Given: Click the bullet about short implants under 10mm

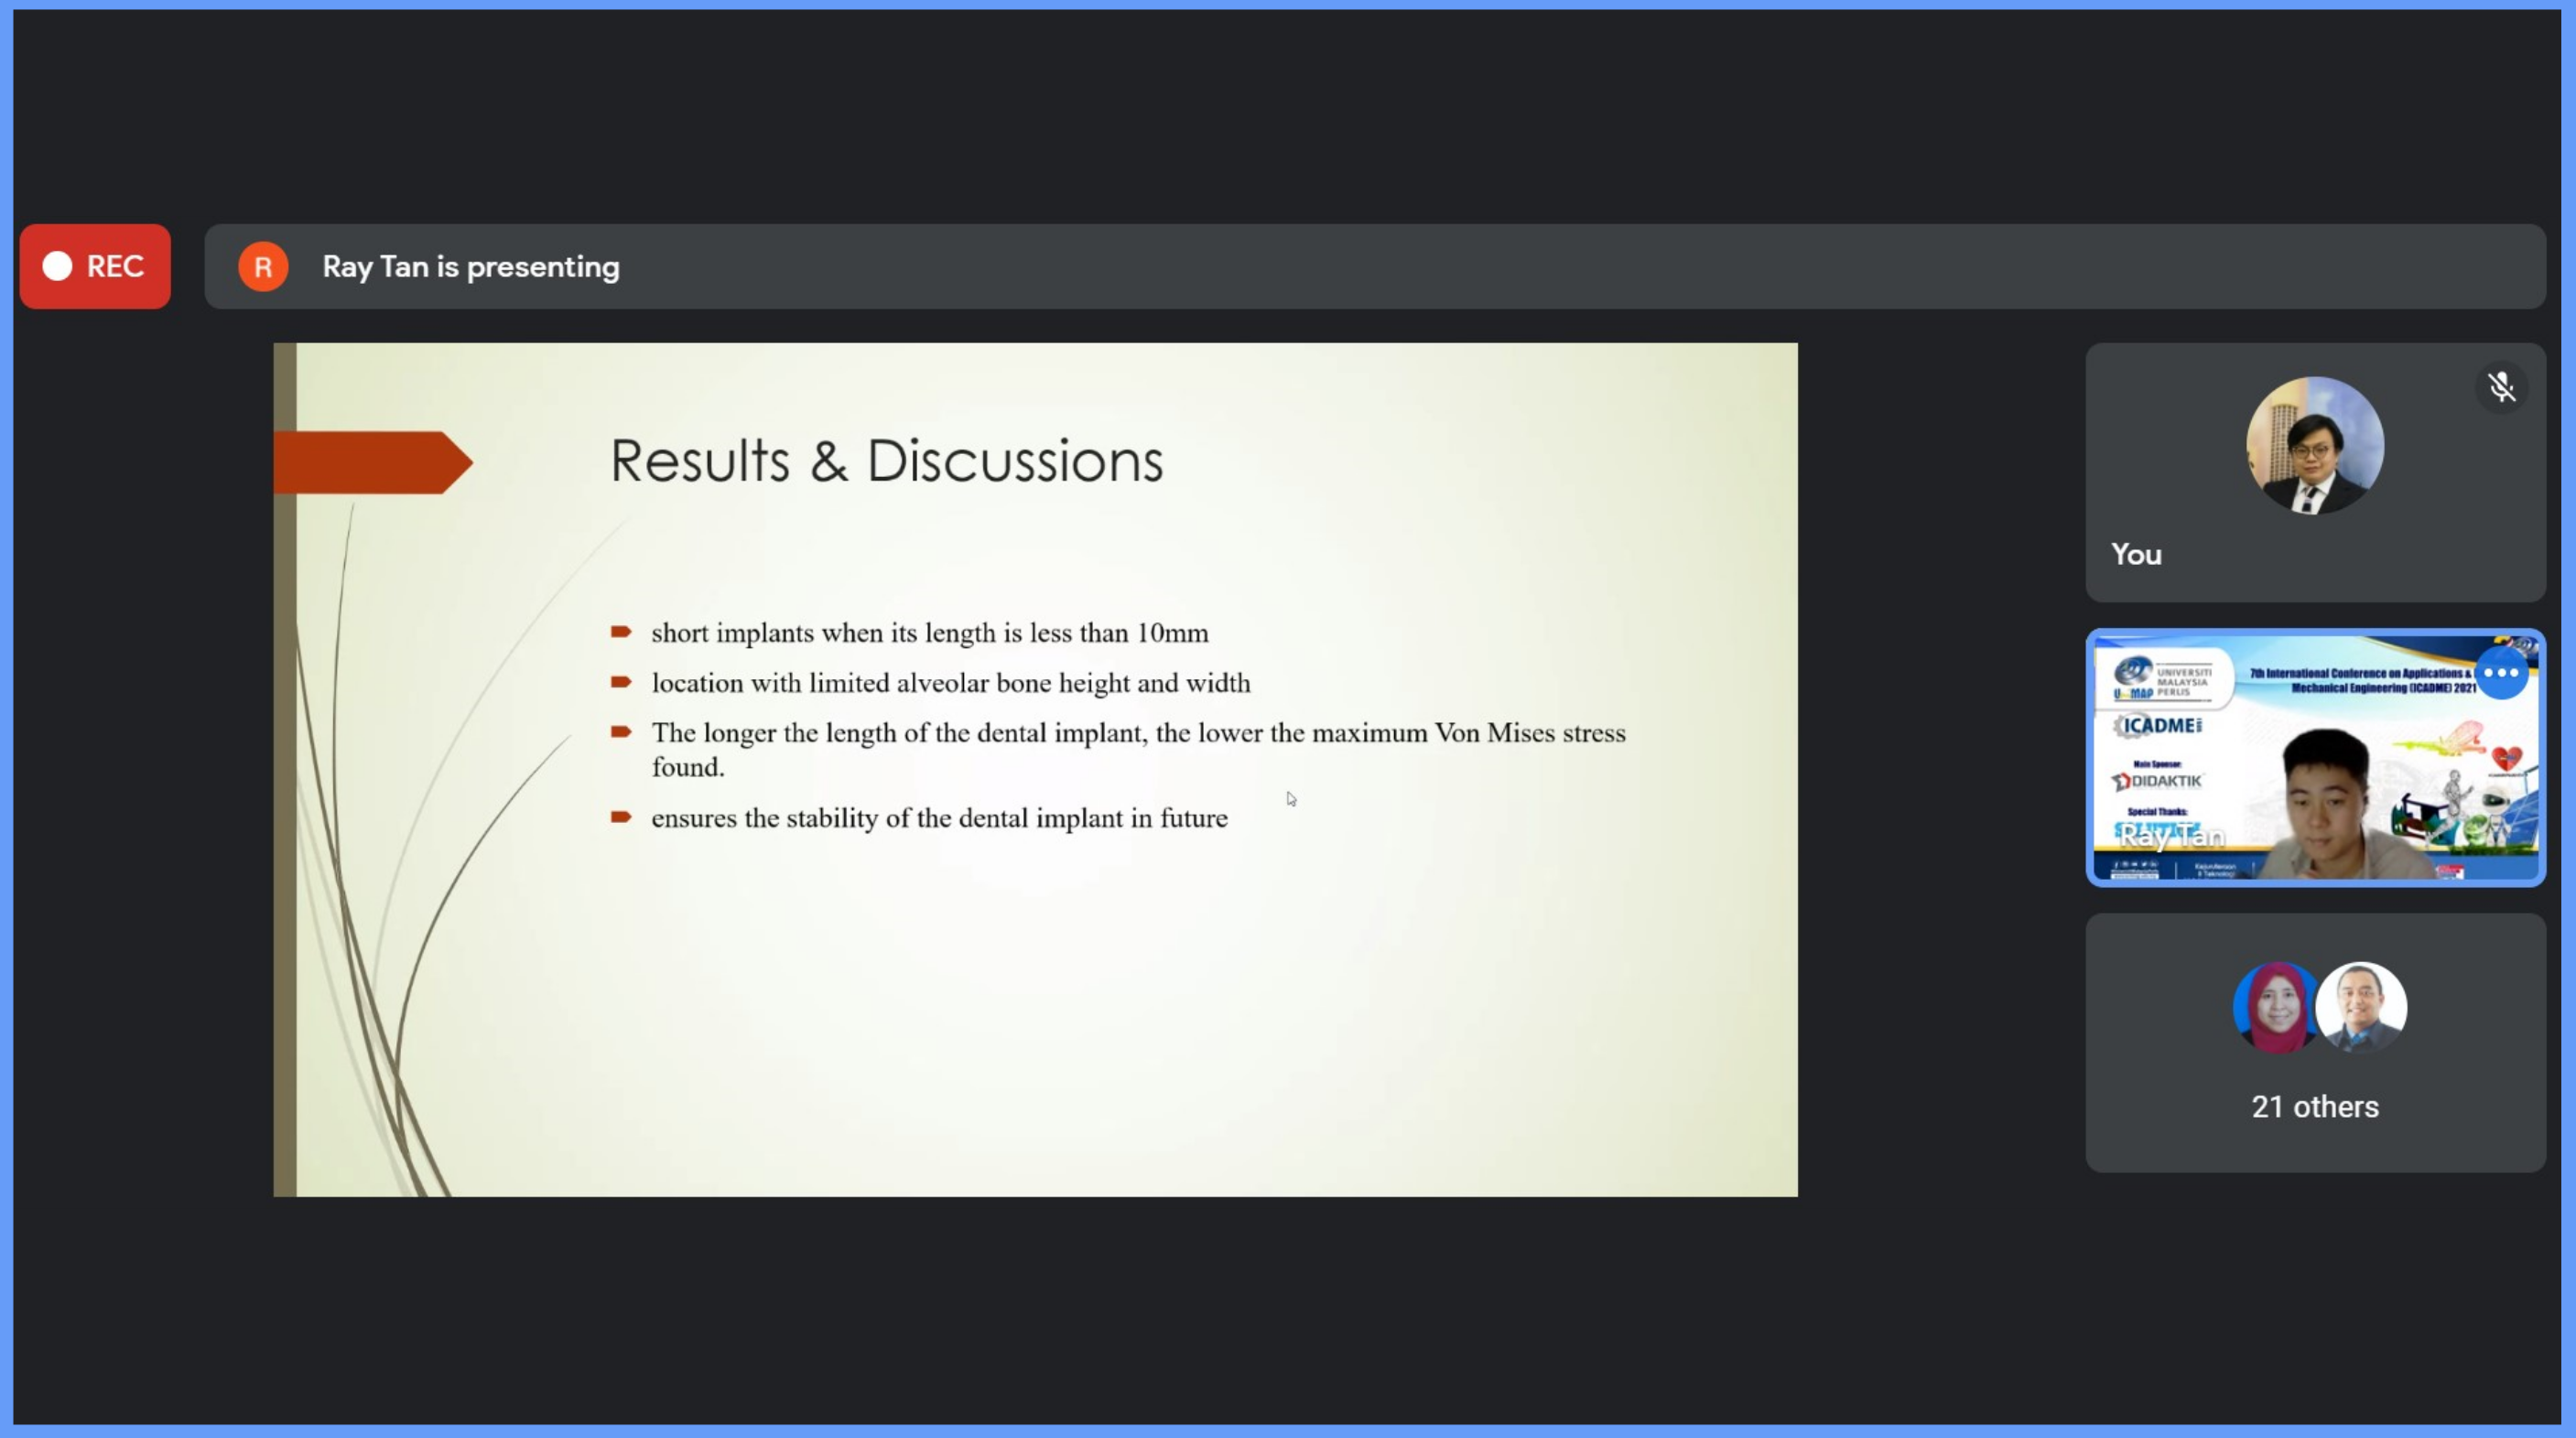Looking at the screenshot, I should coord(929,633).
